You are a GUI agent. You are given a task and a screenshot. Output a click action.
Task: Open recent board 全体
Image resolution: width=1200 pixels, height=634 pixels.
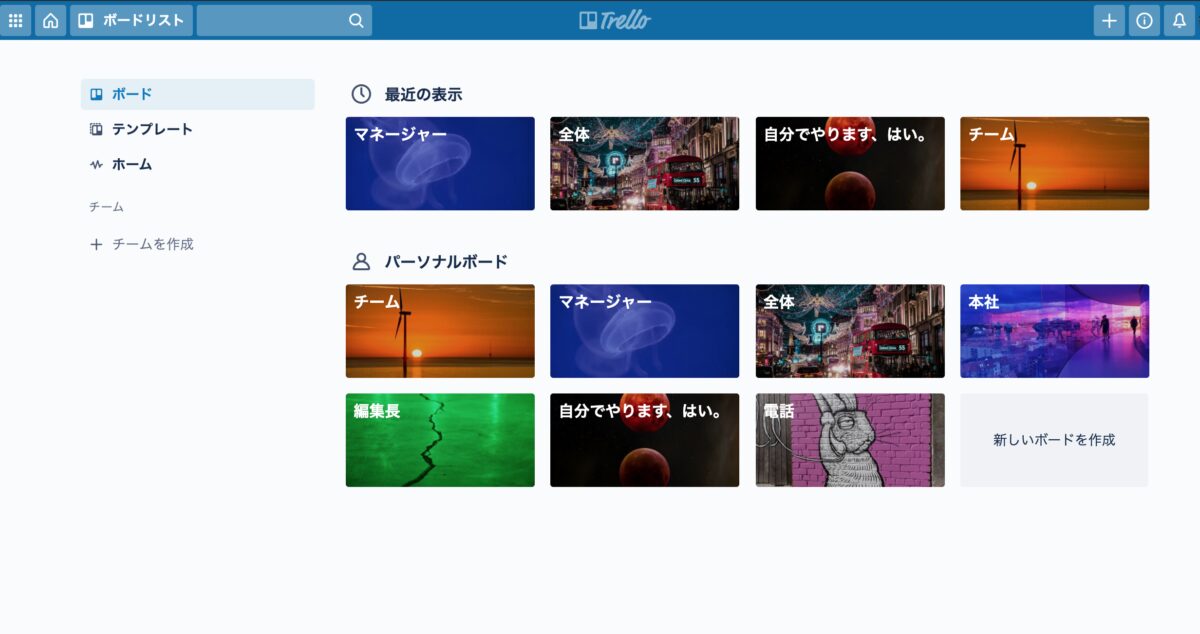645,163
